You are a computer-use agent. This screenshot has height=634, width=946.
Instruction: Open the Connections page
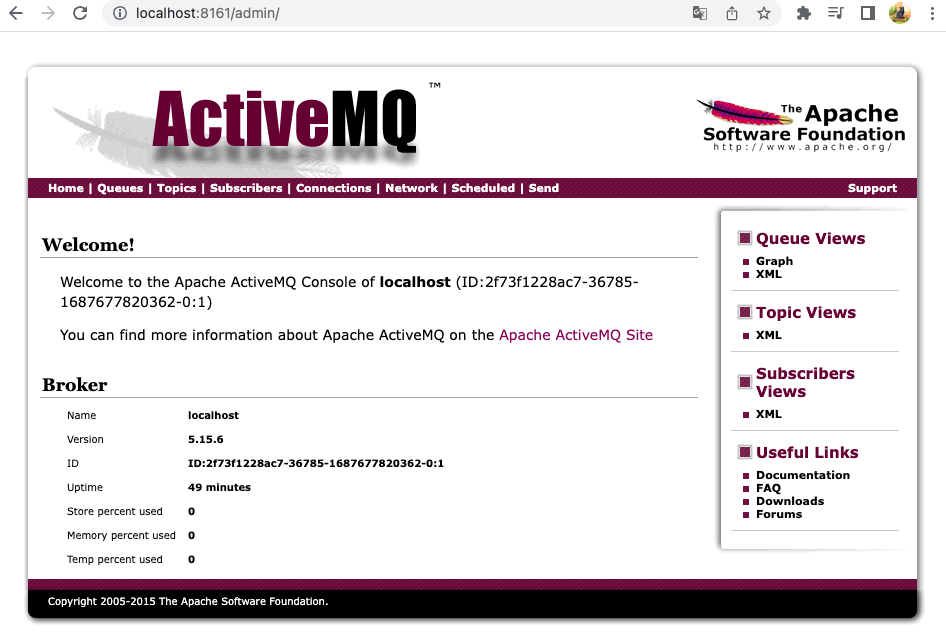point(333,188)
